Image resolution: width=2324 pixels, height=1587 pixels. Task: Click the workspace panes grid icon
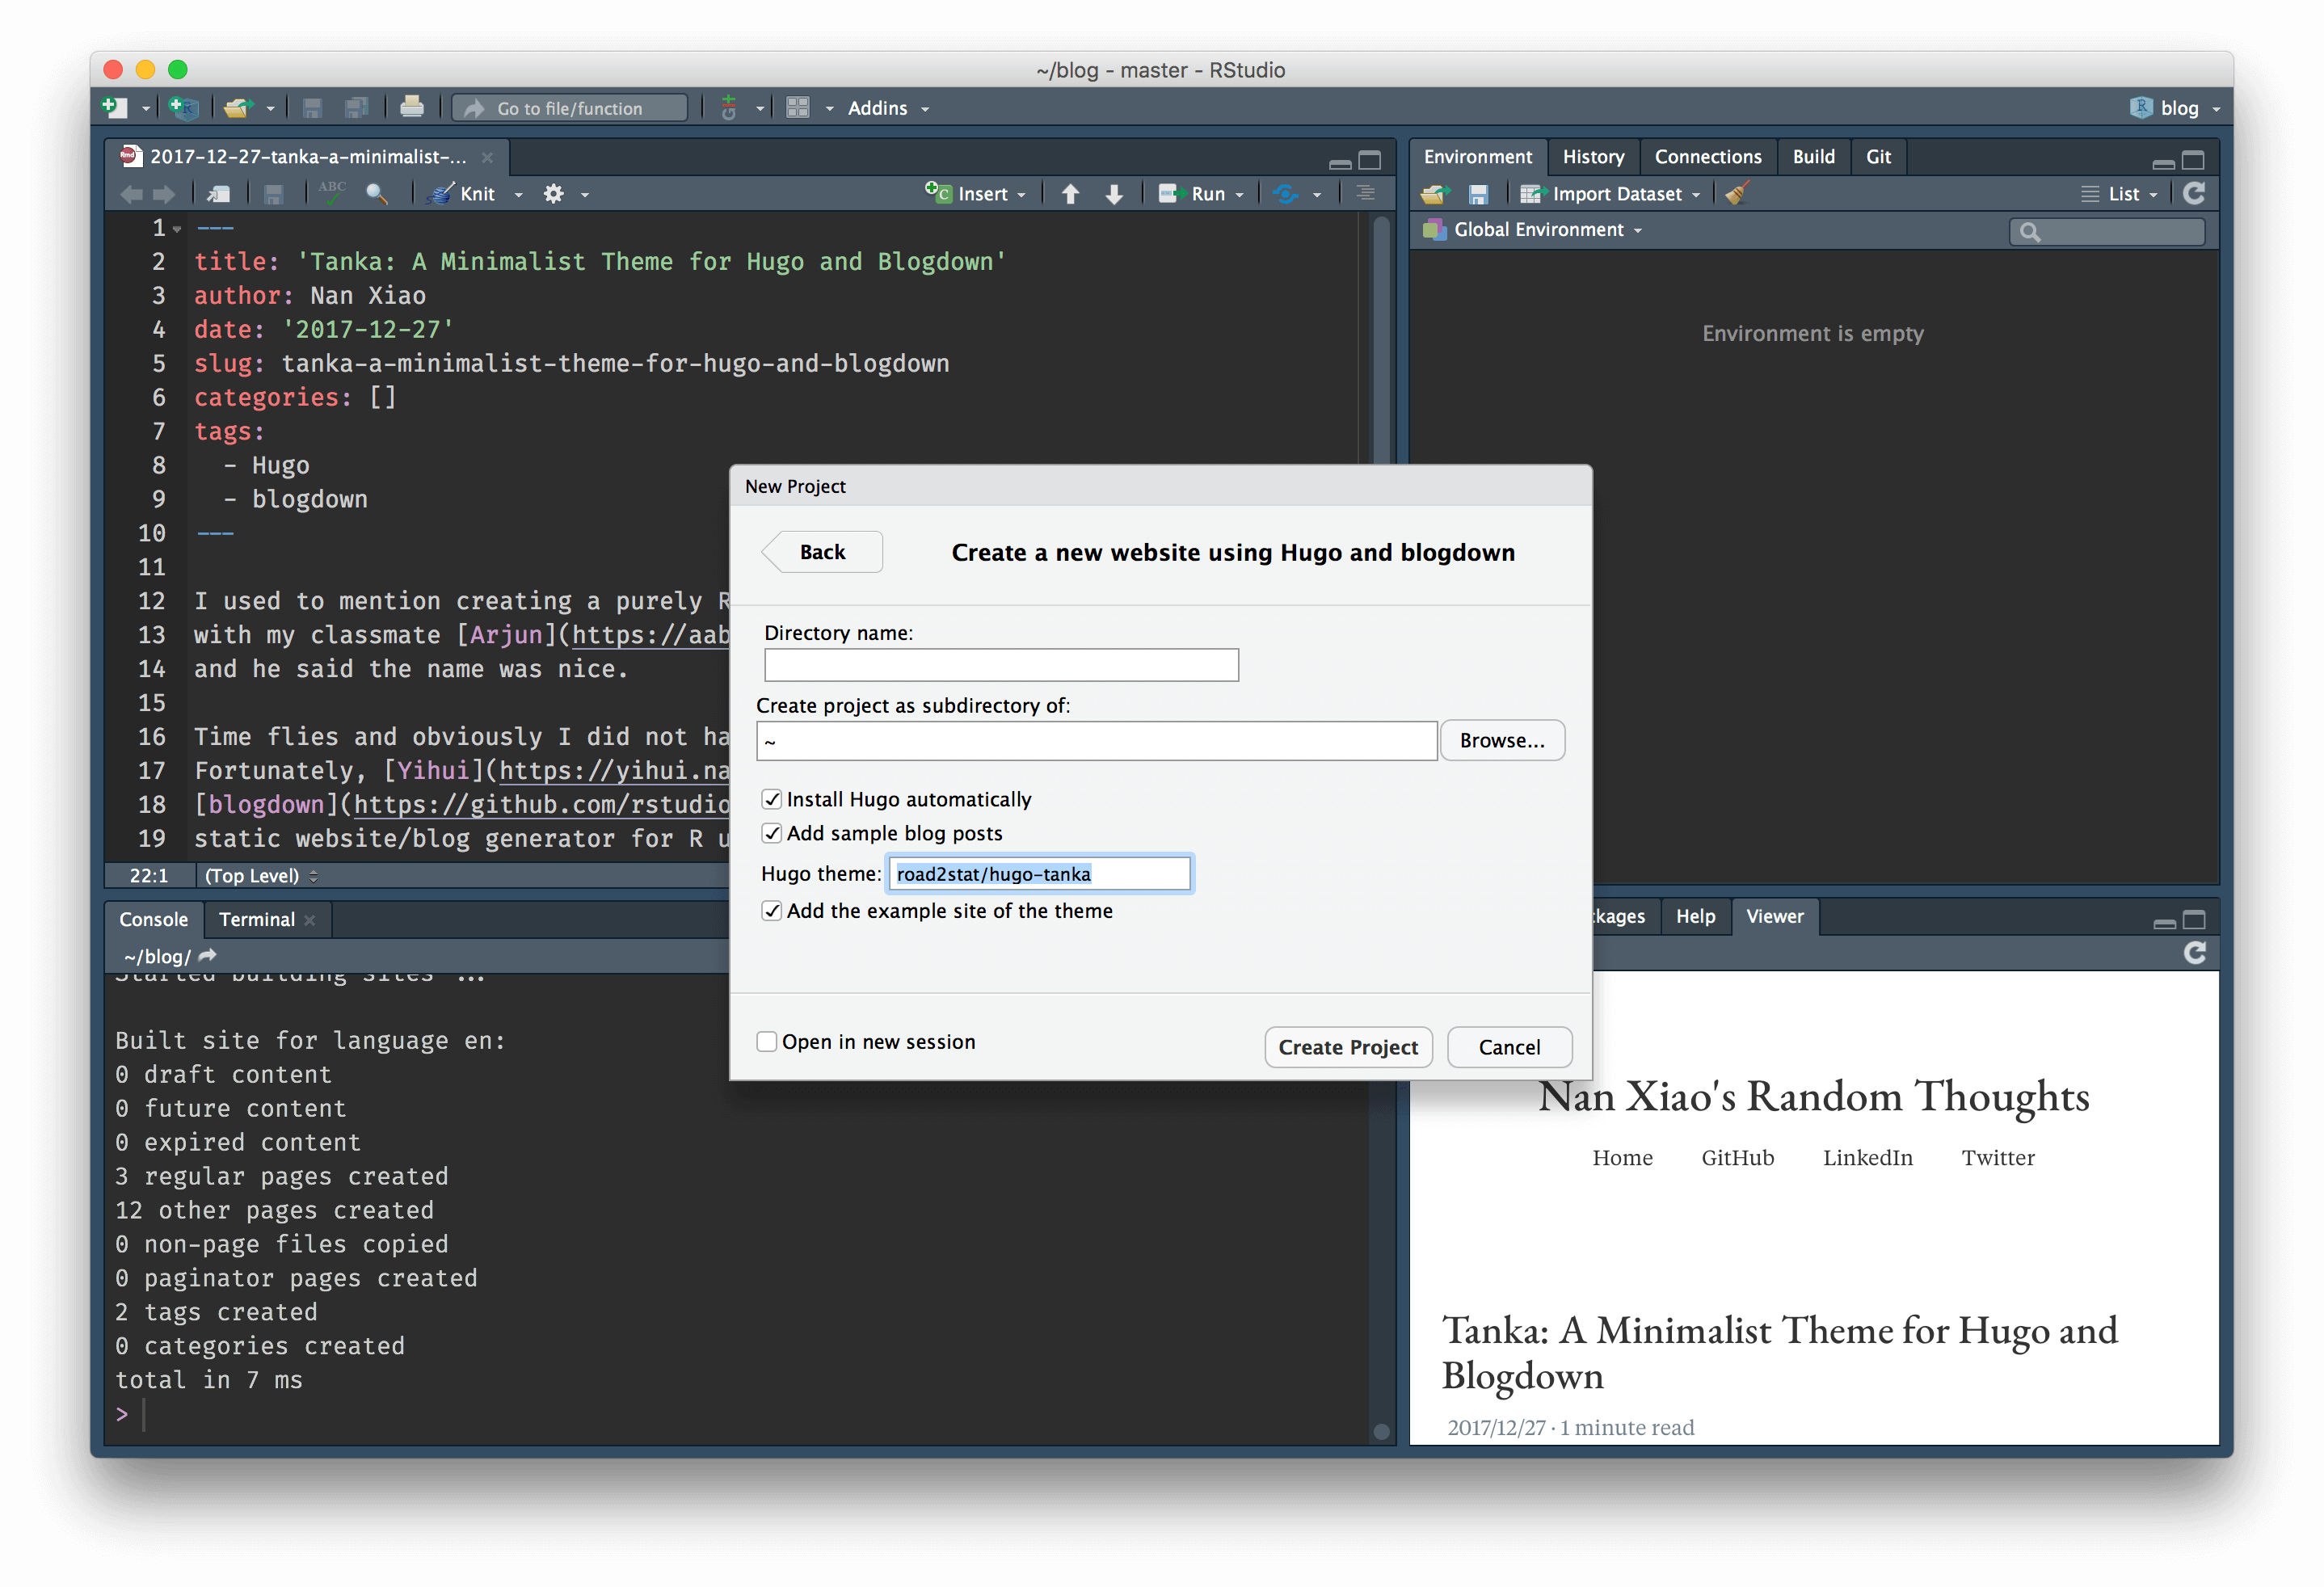[x=797, y=107]
